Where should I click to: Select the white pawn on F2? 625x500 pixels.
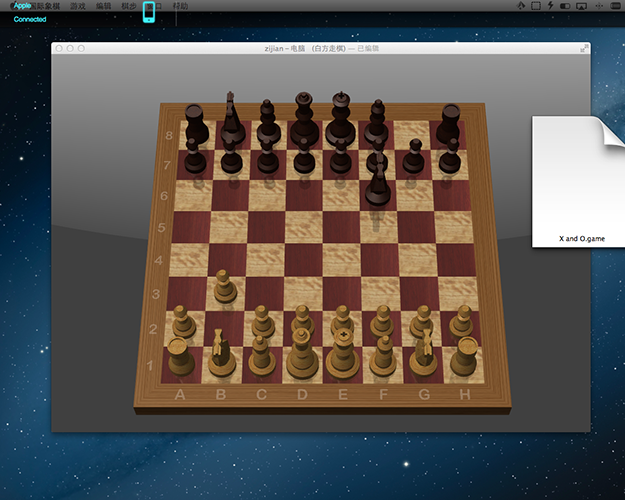coord(382,322)
